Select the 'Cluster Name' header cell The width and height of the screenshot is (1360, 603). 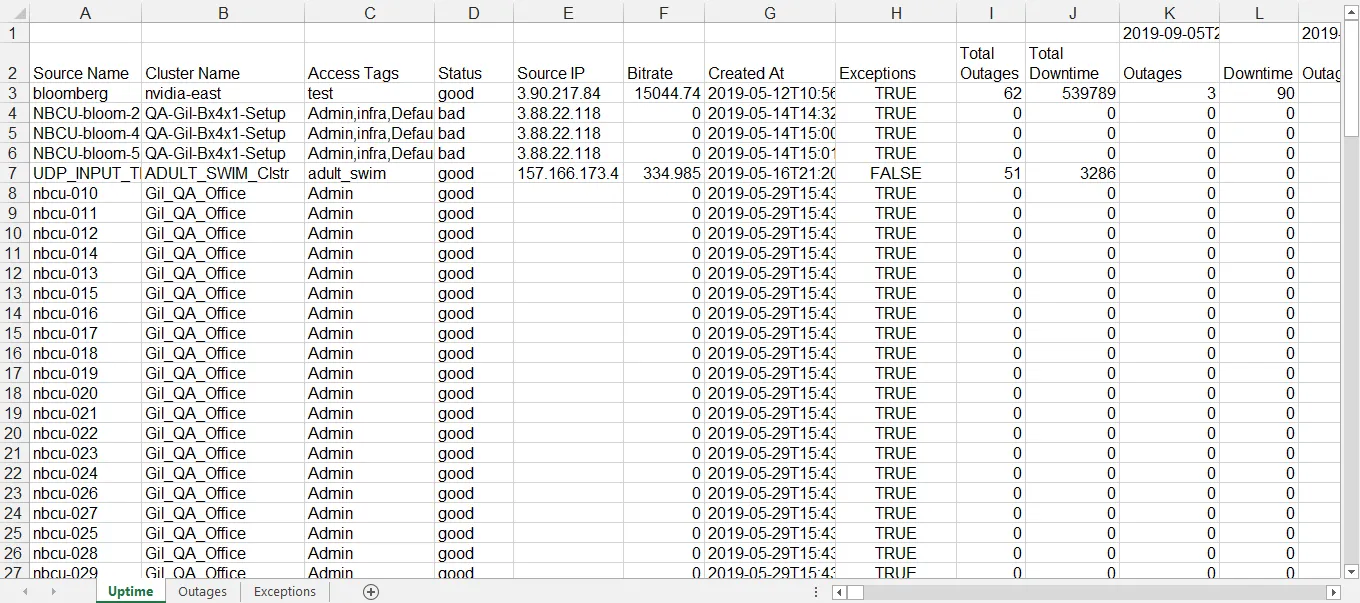tap(223, 63)
